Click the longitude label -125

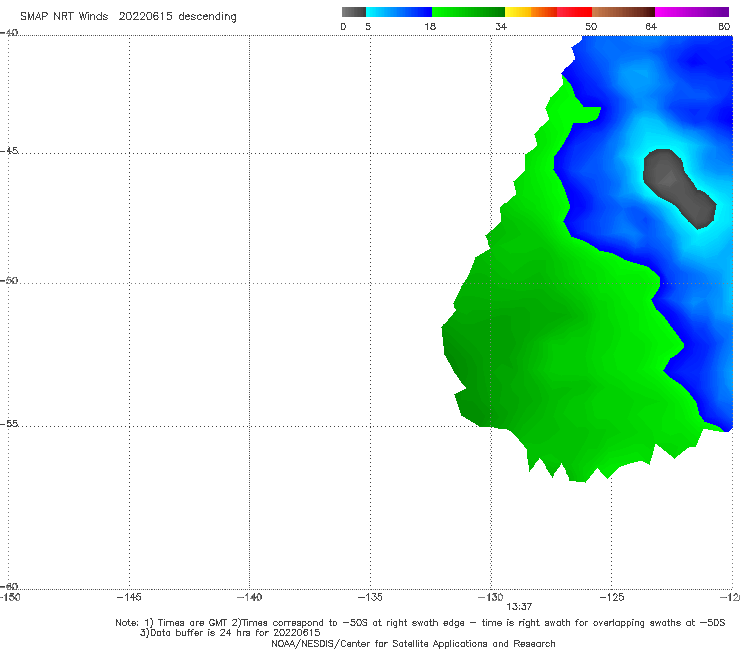[x=612, y=597]
